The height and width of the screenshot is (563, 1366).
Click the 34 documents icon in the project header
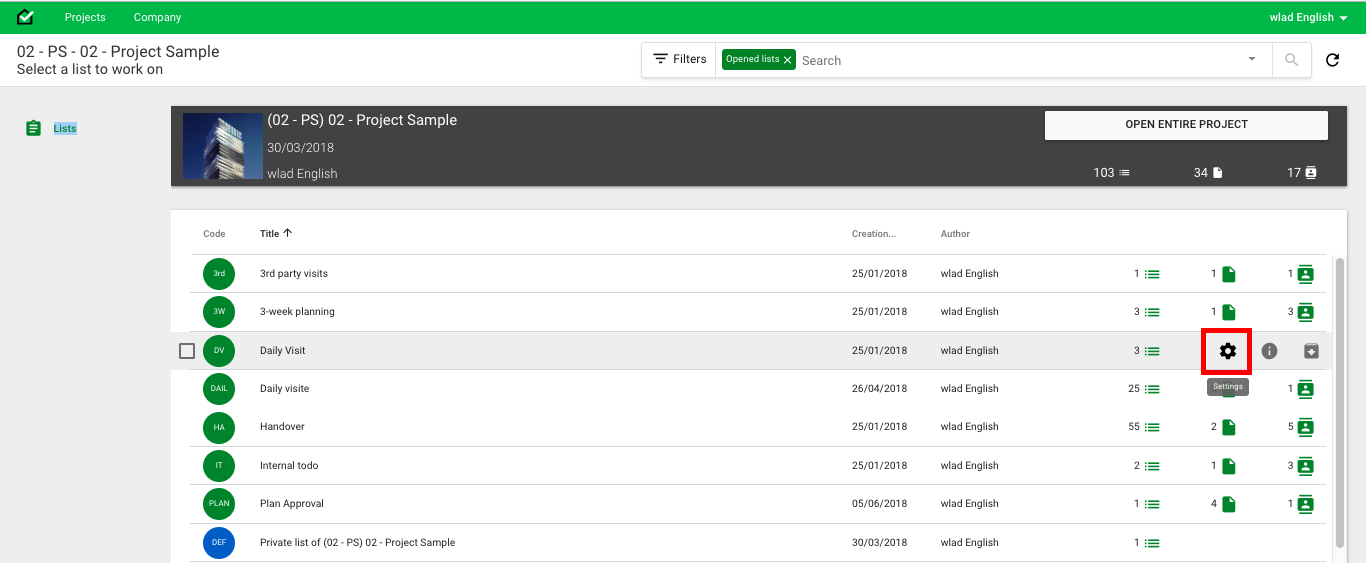click(x=1218, y=173)
